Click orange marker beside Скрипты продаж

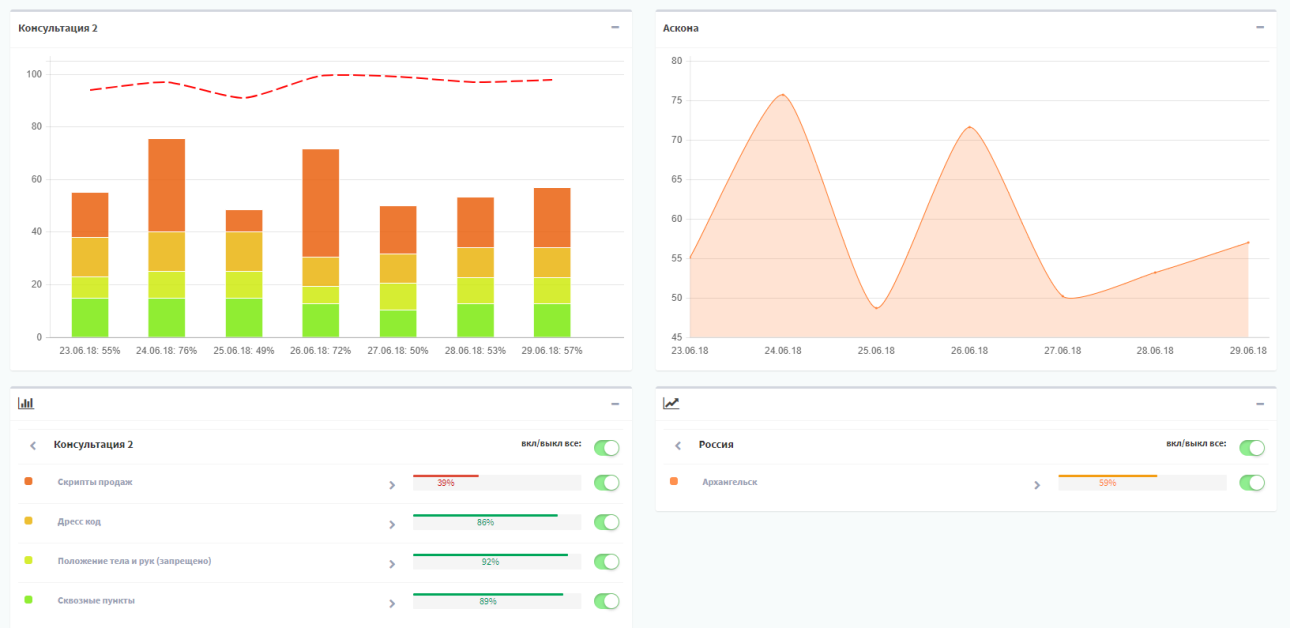pyautogui.click(x=28, y=481)
